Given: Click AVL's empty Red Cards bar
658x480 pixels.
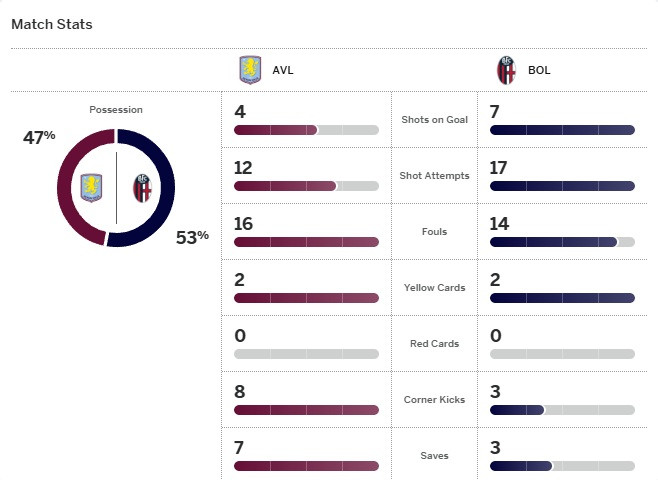Looking at the screenshot, I should [x=306, y=354].
